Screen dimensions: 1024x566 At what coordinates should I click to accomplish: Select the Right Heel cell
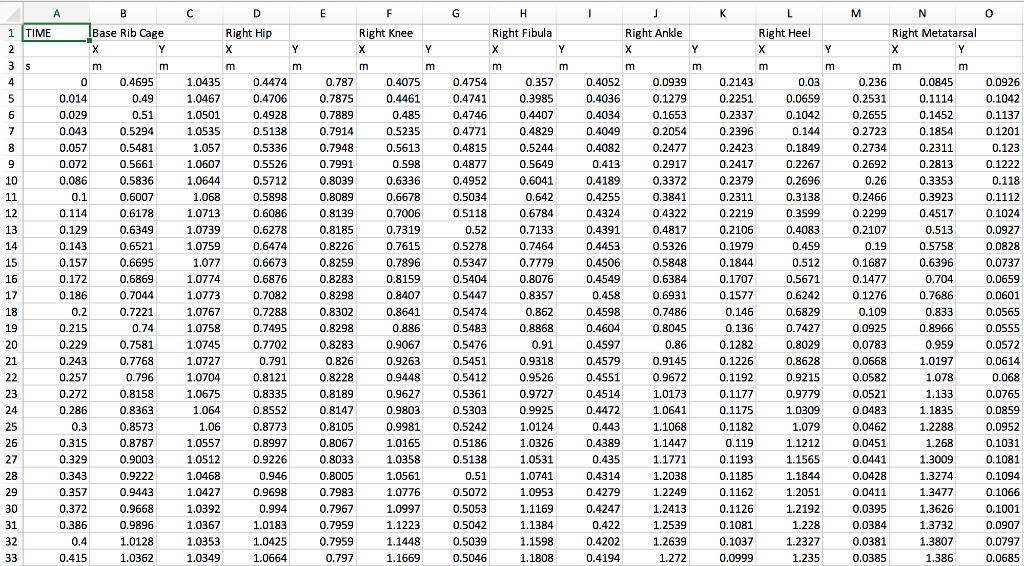pyautogui.click(x=789, y=32)
